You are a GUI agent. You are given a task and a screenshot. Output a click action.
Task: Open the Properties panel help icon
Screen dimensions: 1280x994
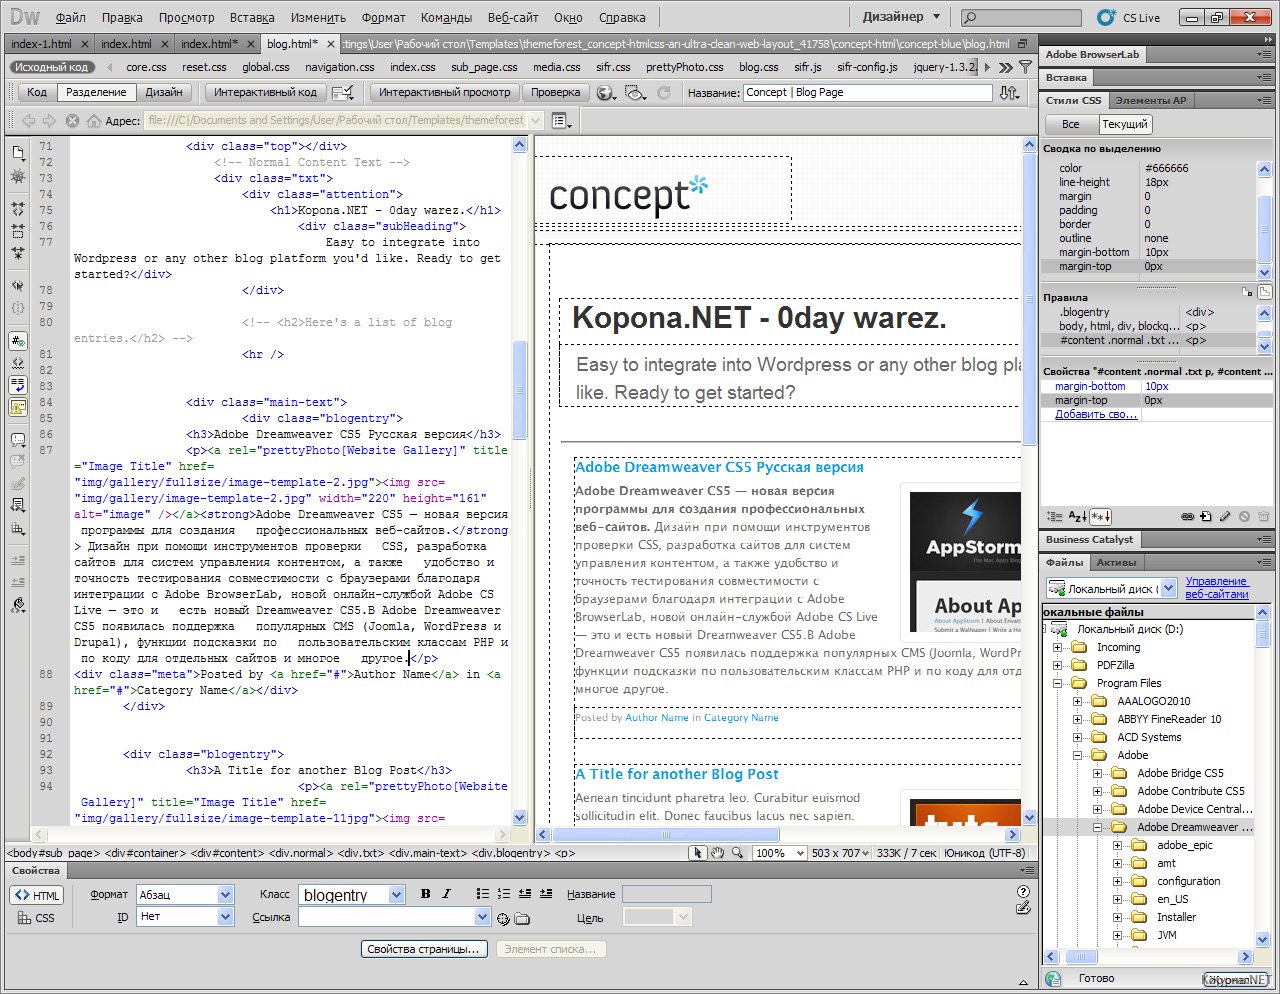pyautogui.click(x=1022, y=891)
